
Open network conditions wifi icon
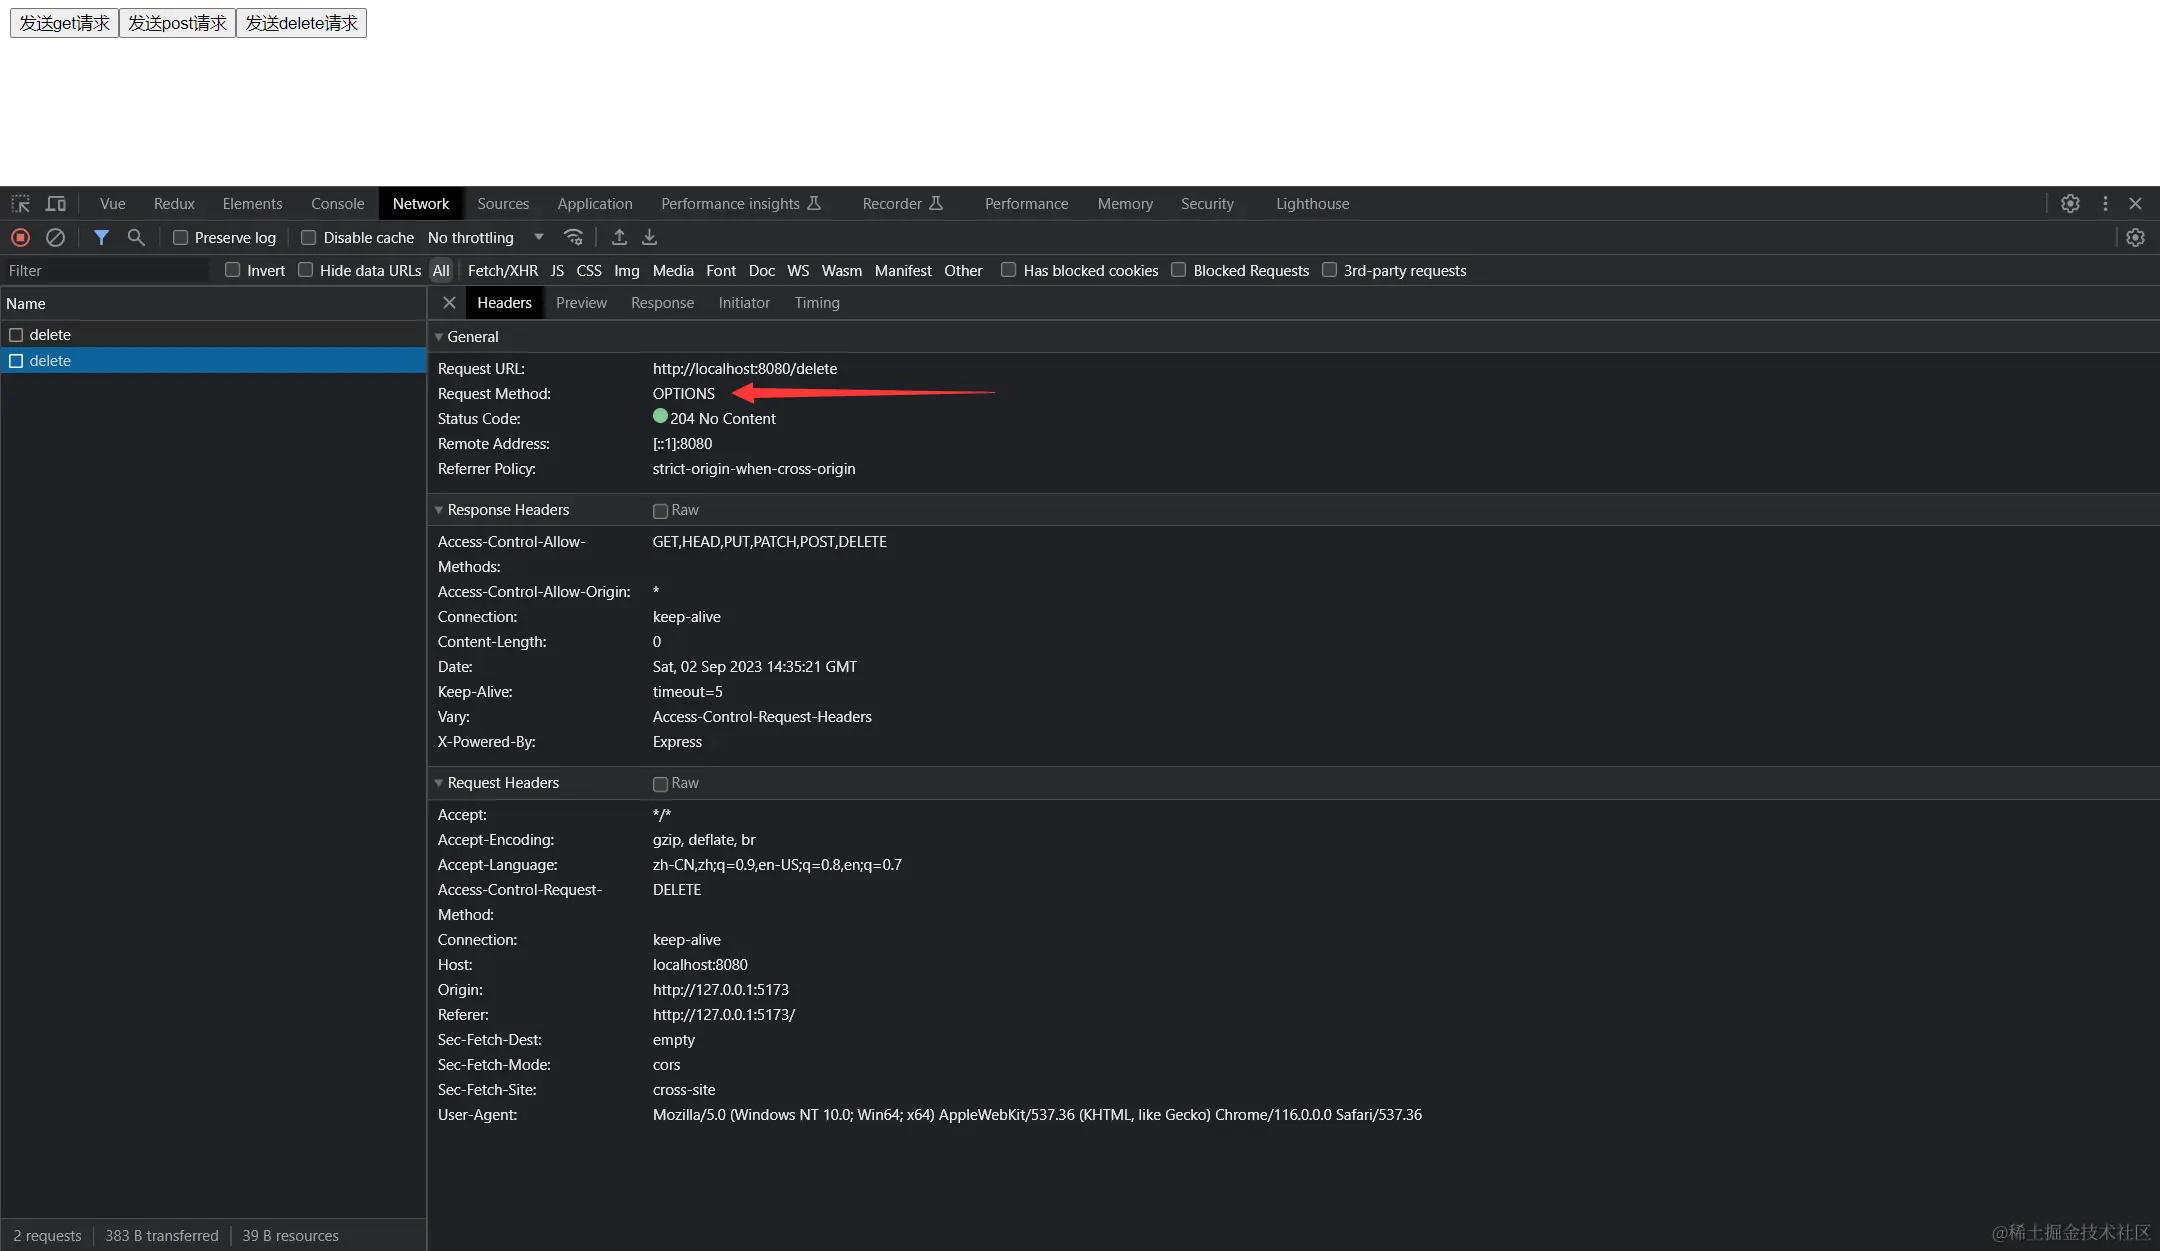point(573,238)
